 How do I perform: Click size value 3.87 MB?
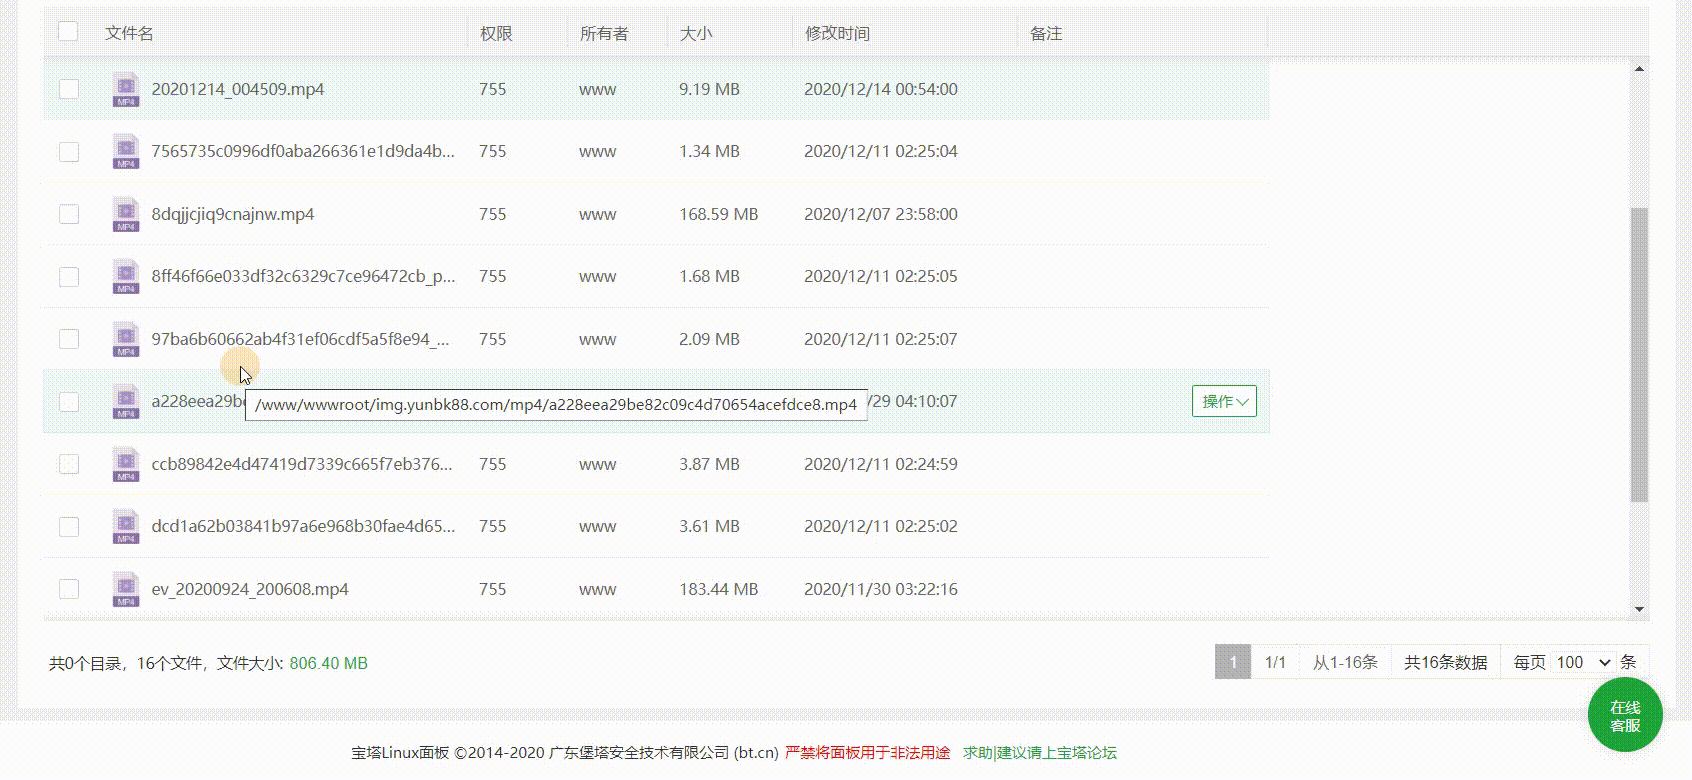[x=710, y=464]
